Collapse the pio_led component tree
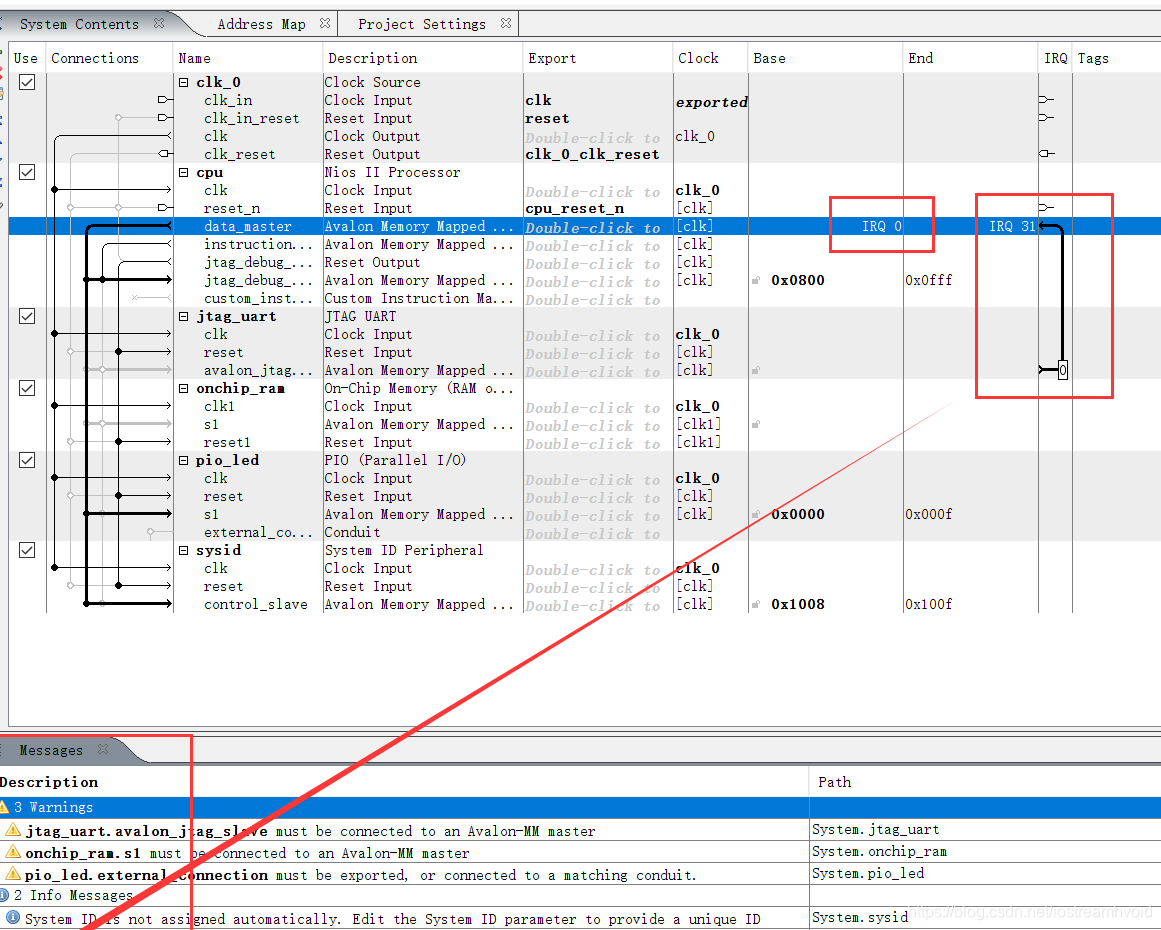This screenshot has height=930, width=1161. [184, 460]
